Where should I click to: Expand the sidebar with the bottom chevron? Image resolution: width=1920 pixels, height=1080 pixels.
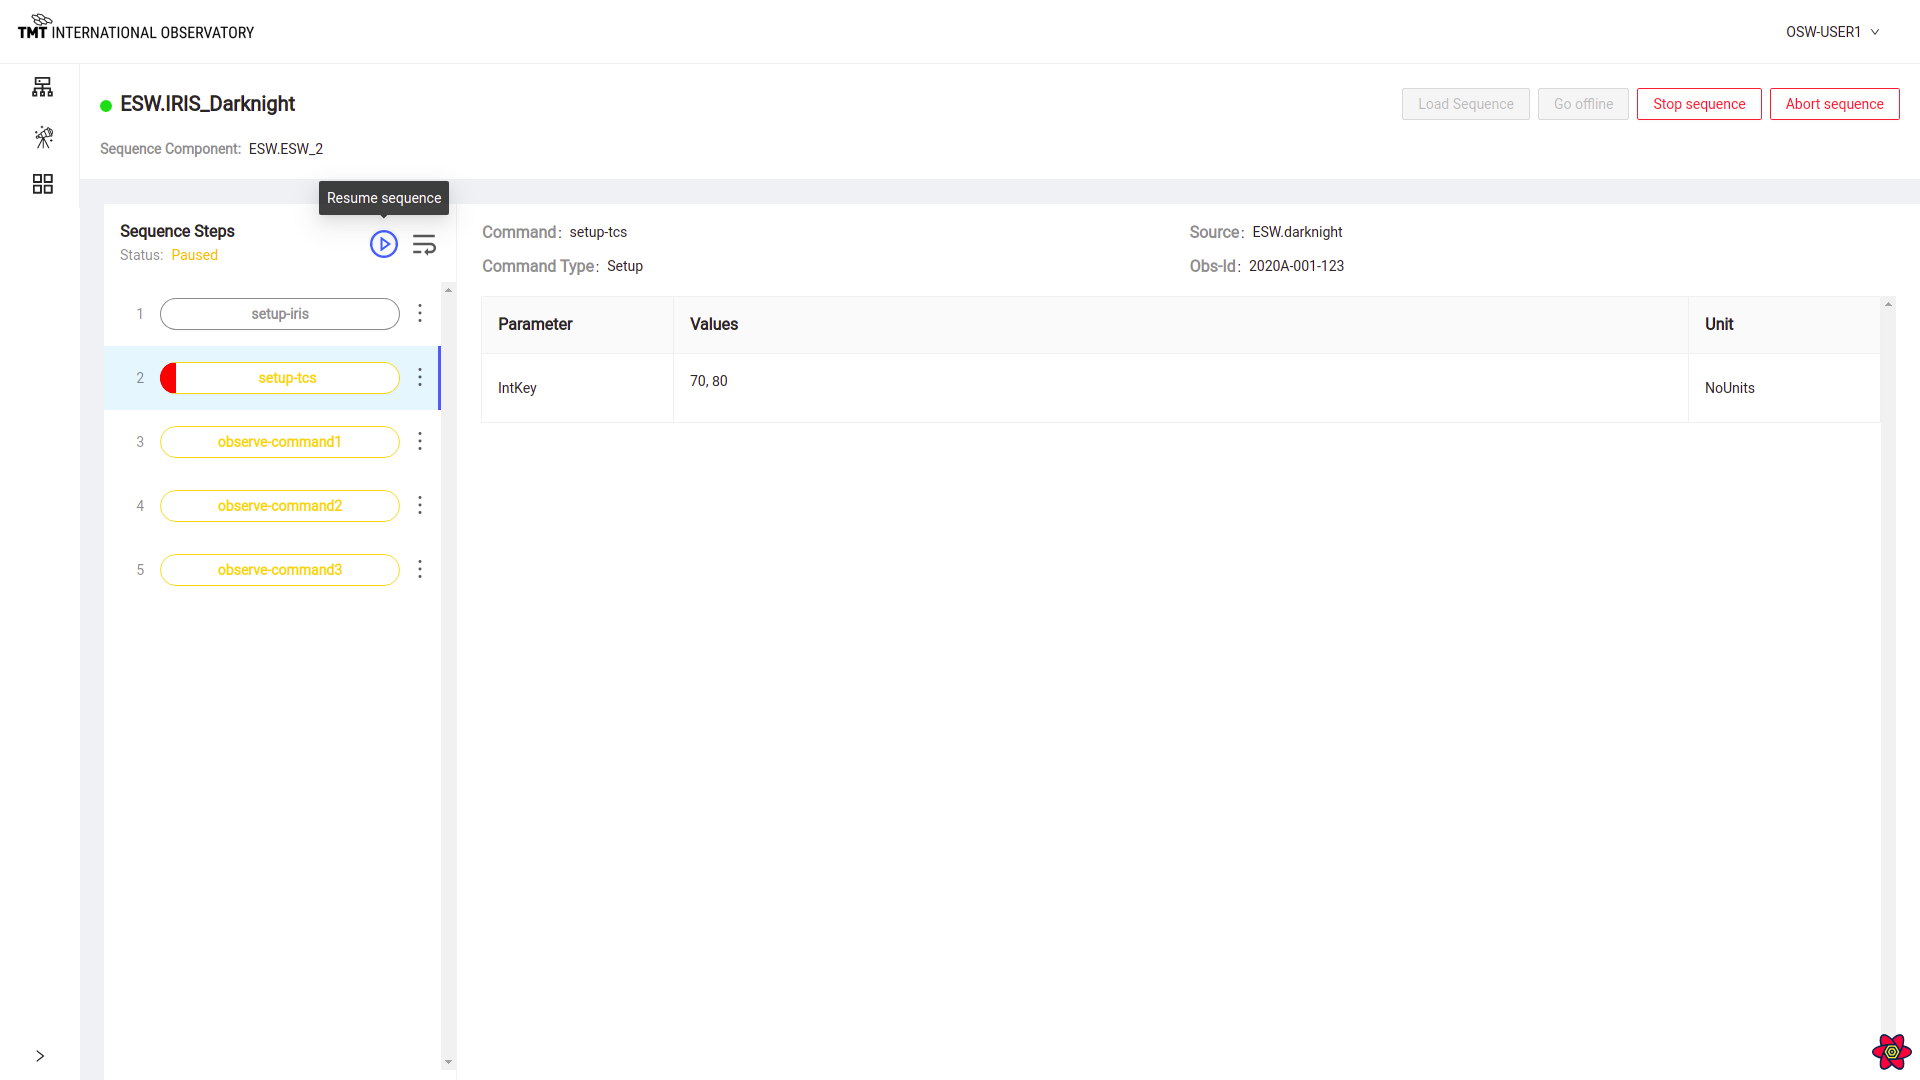tap(40, 1056)
